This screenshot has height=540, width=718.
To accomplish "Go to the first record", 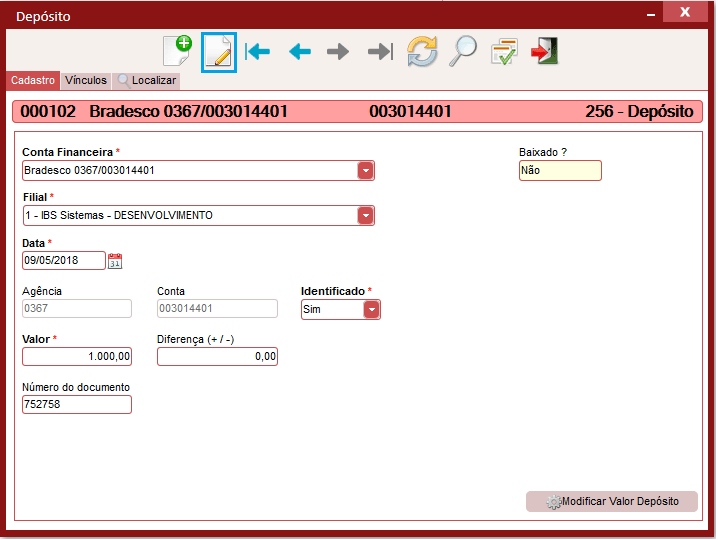I will (x=257, y=51).
